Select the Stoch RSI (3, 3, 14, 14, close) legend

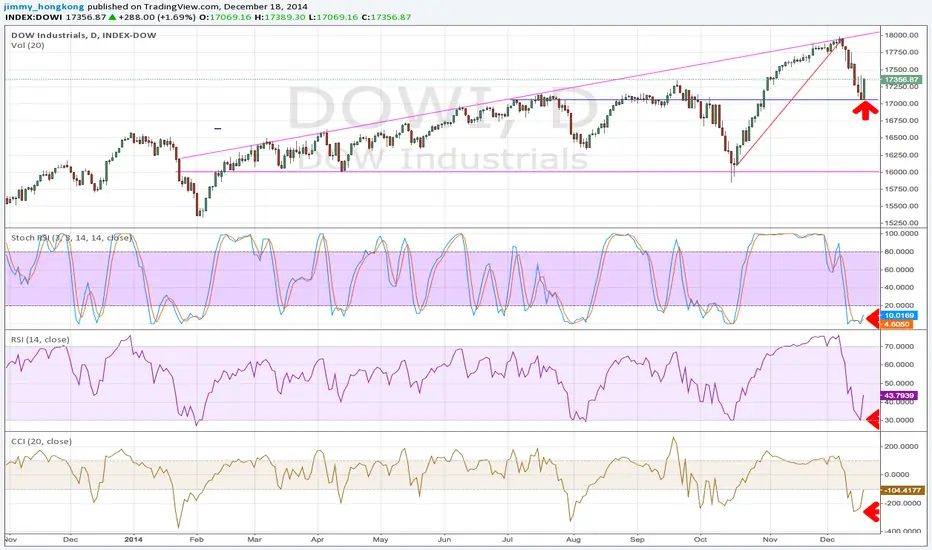(x=71, y=238)
